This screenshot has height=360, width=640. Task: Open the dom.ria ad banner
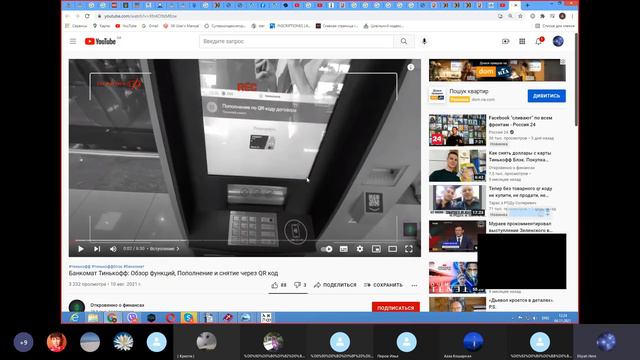point(497,70)
